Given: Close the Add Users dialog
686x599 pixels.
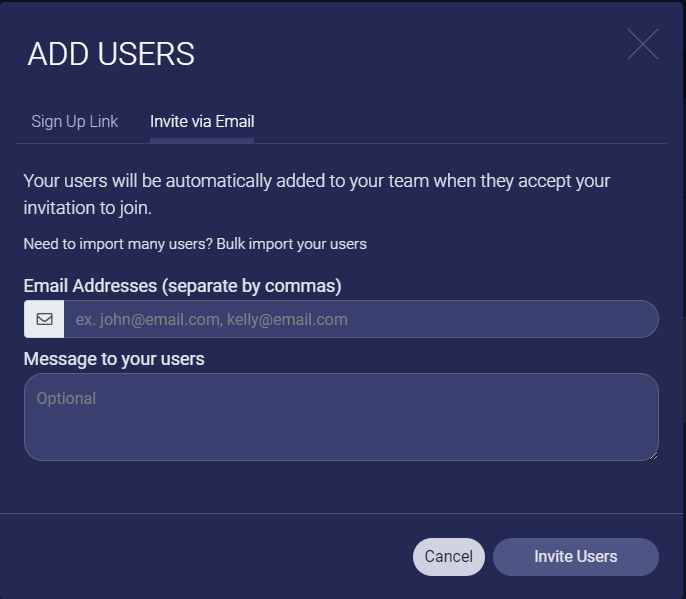Looking at the screenshot, I should click(x=643, y=44).
